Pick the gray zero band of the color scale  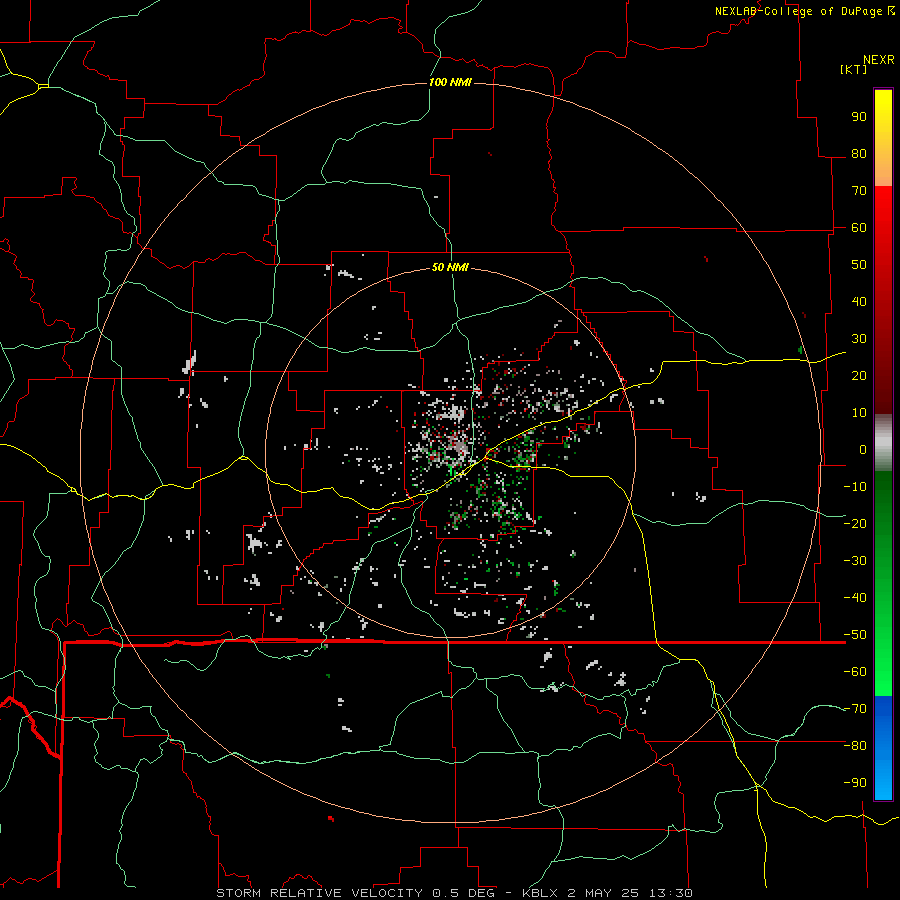click(x=883, y=443)
